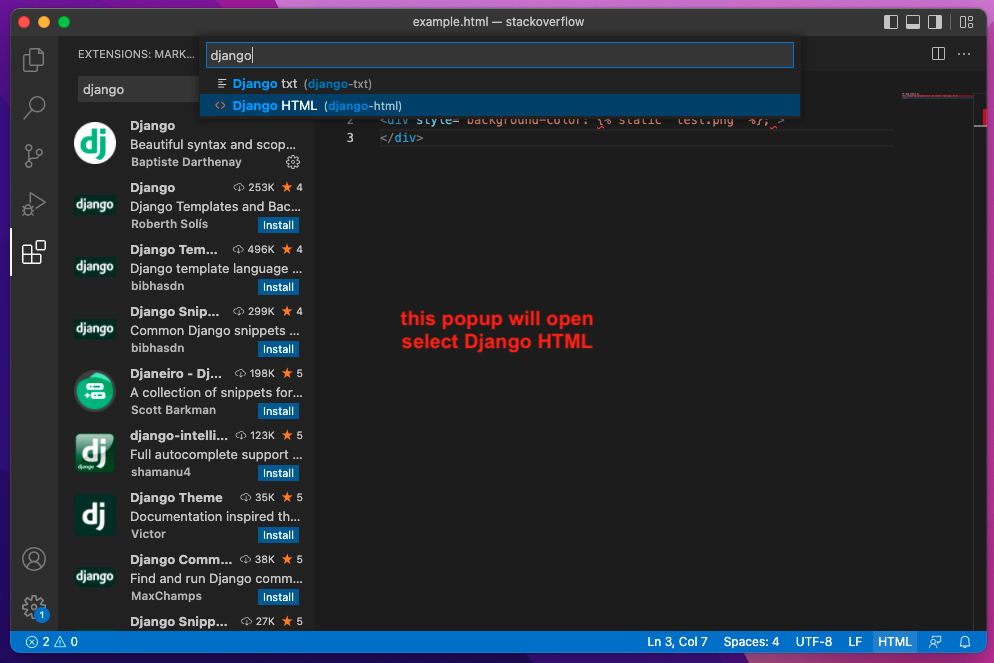
Task: Click Django Snipp... 27K extension title
Action: pyautogui.click(x=179, y=622)
